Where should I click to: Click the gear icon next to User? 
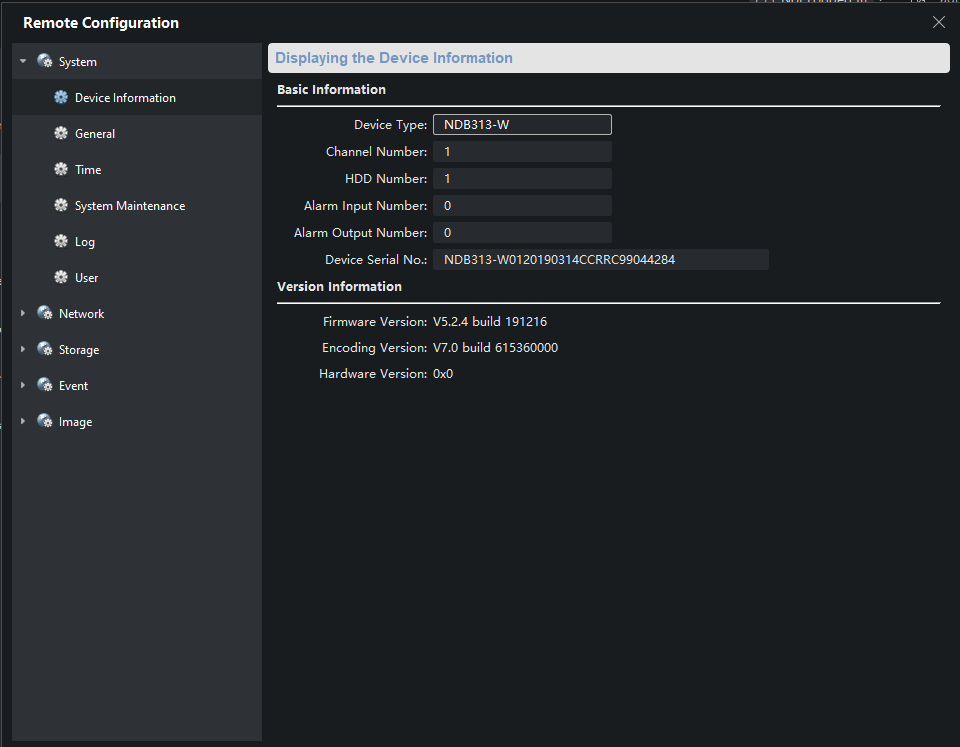click(61, 278)
